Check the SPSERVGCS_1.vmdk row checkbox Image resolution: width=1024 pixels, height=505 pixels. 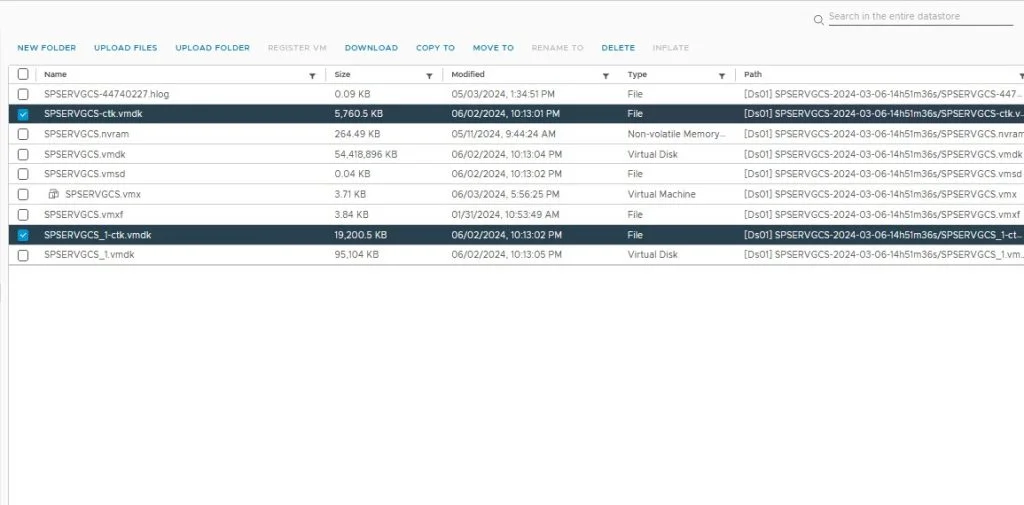[x=23, y=255]
